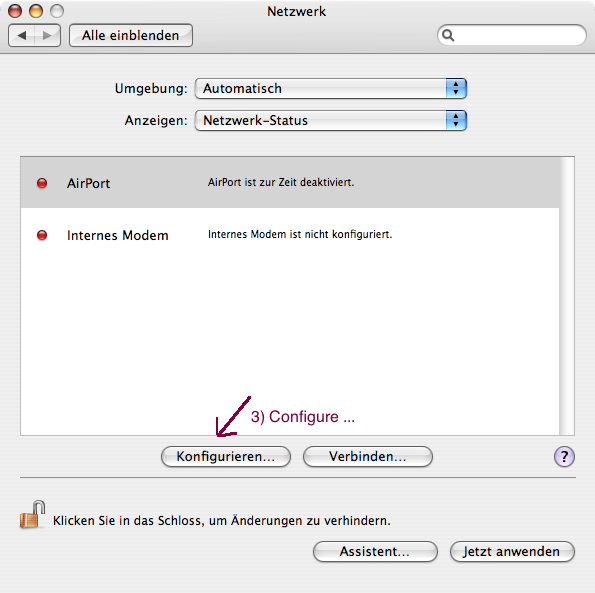595x593 pixels.
Task: Click the red status dot next to AirPort
Action: [42, 183]
